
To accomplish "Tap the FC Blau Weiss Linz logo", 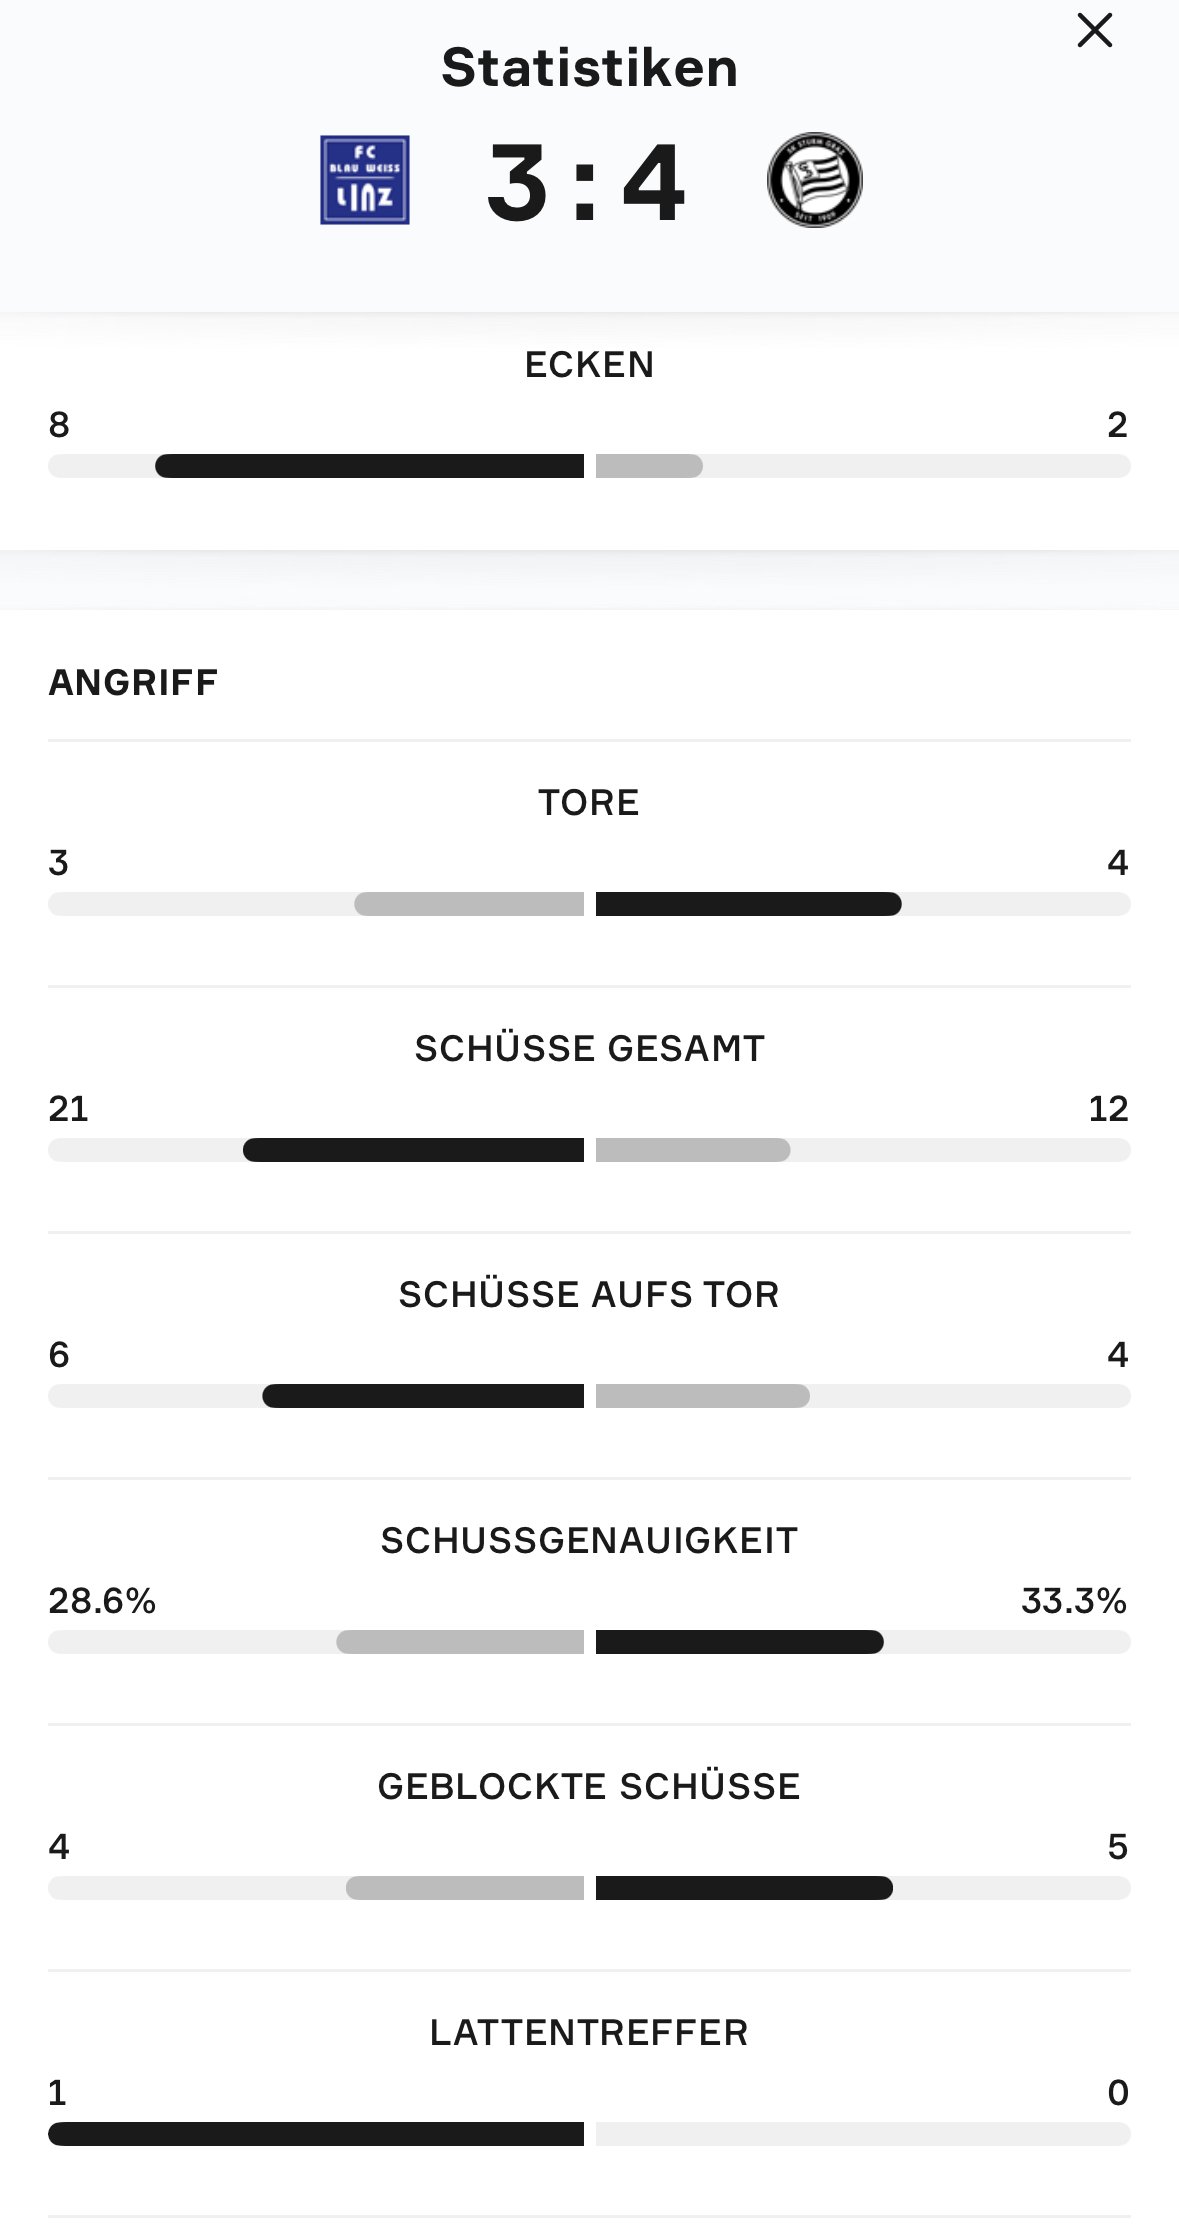I will click(365, 180).
